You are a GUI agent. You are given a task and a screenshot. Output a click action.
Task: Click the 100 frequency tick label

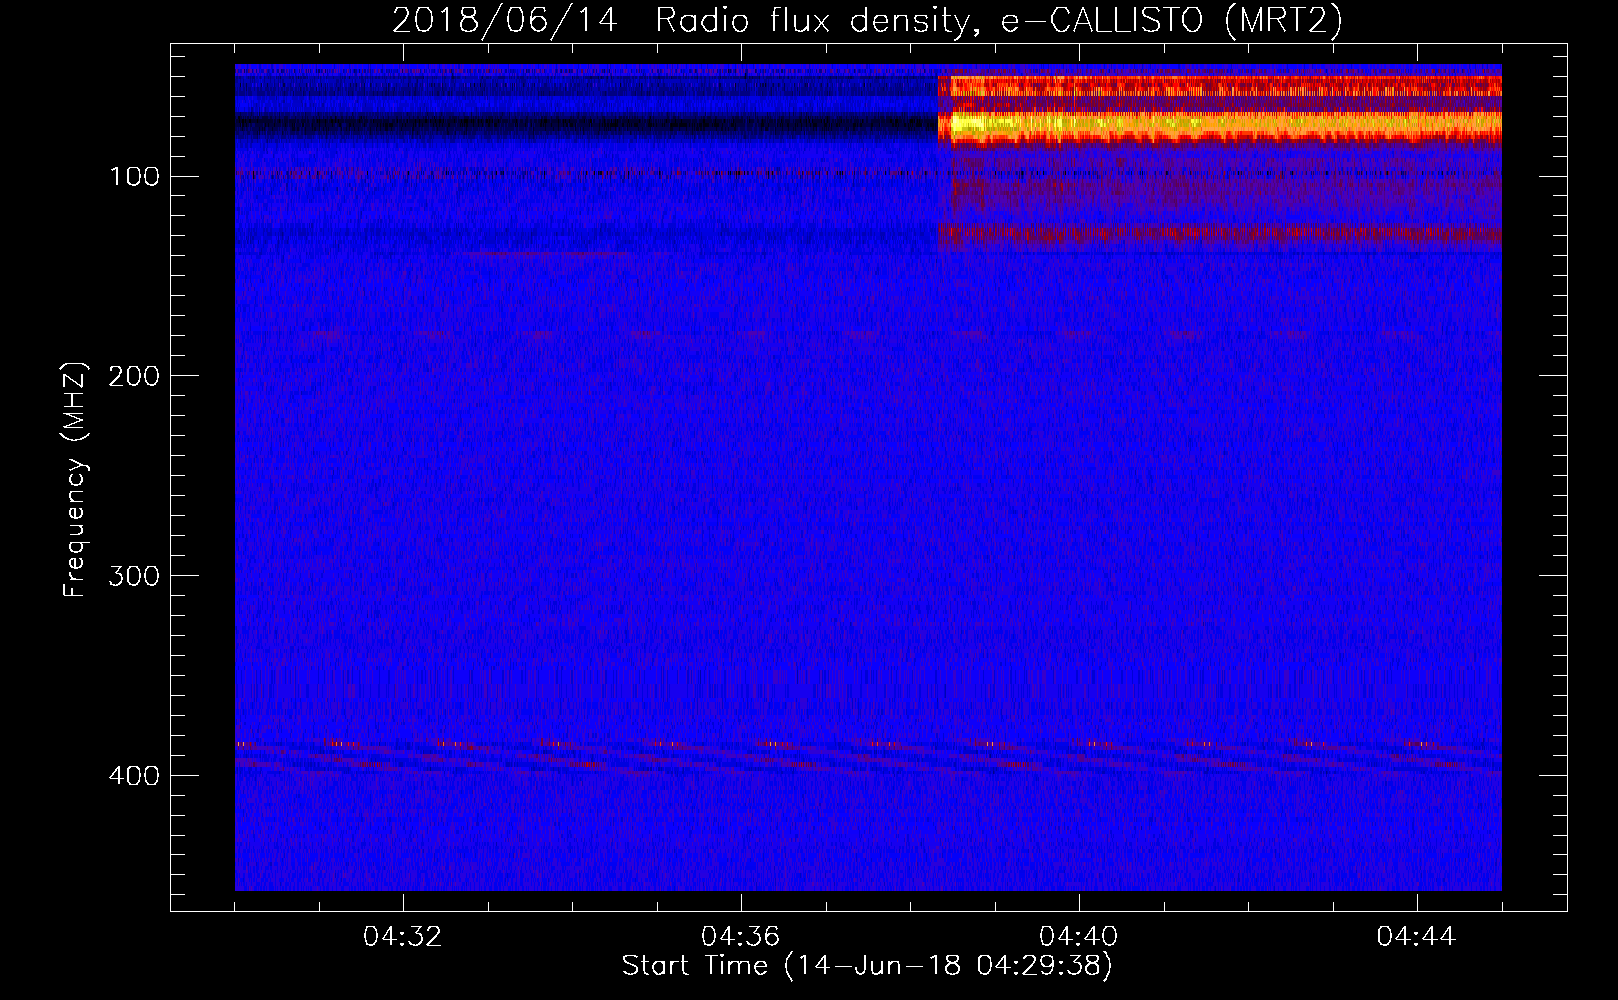(135, 177)
